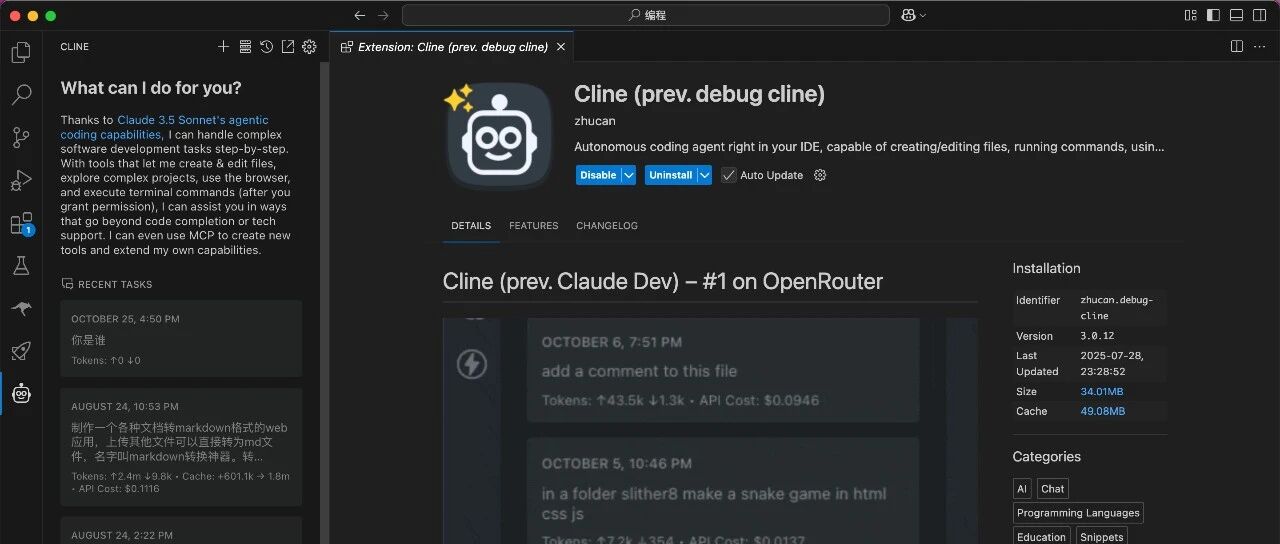The width and height of the screenshot is (1280, 544).
Task: Select the Cline robot icon in activity bar
Action: (x=21, y=394)
